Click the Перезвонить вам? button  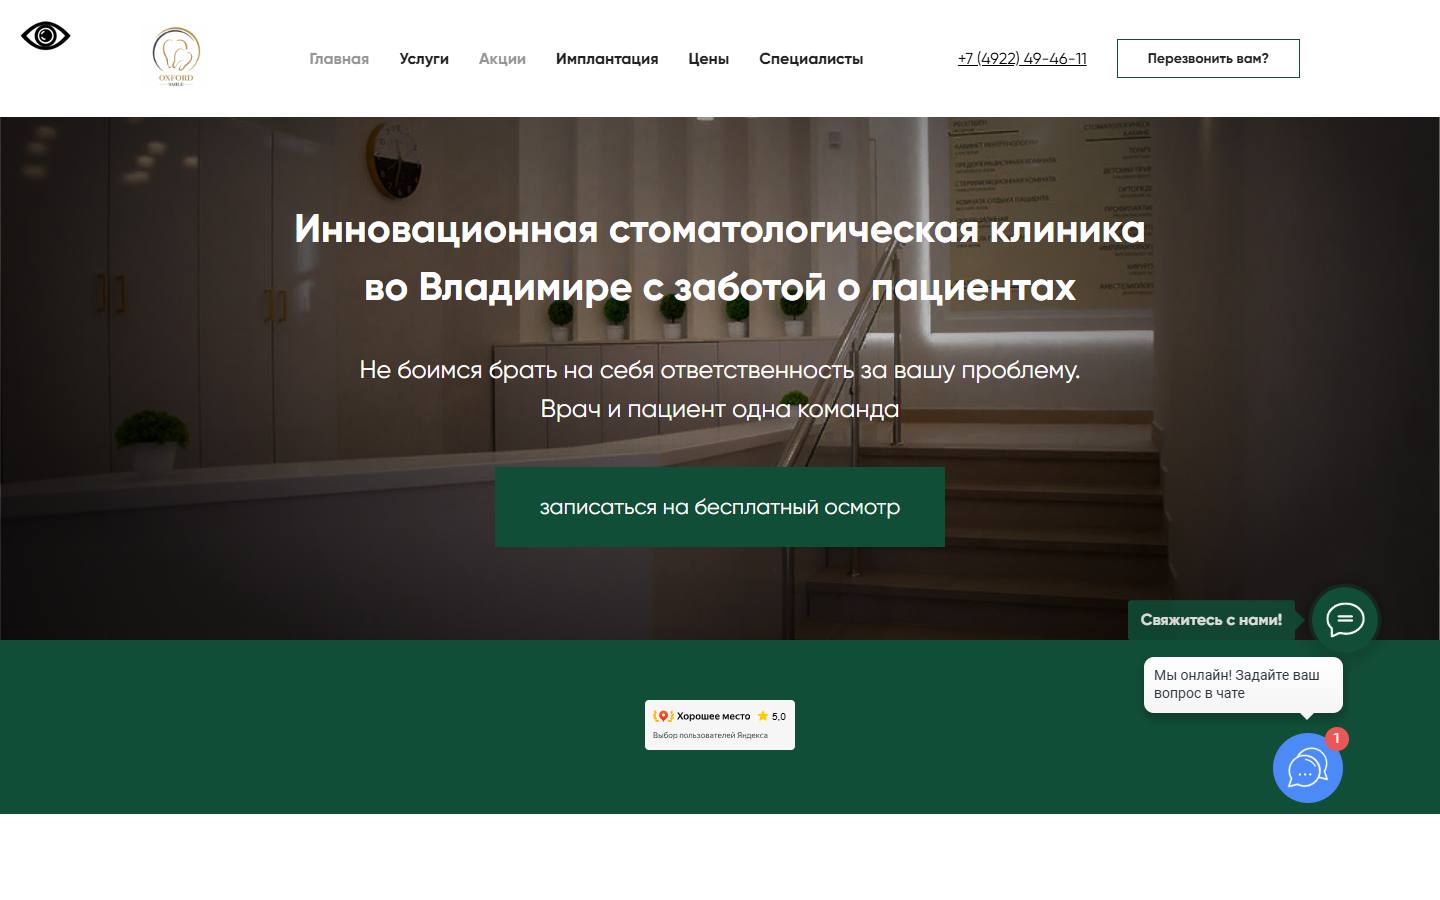tap(1208, 58)
